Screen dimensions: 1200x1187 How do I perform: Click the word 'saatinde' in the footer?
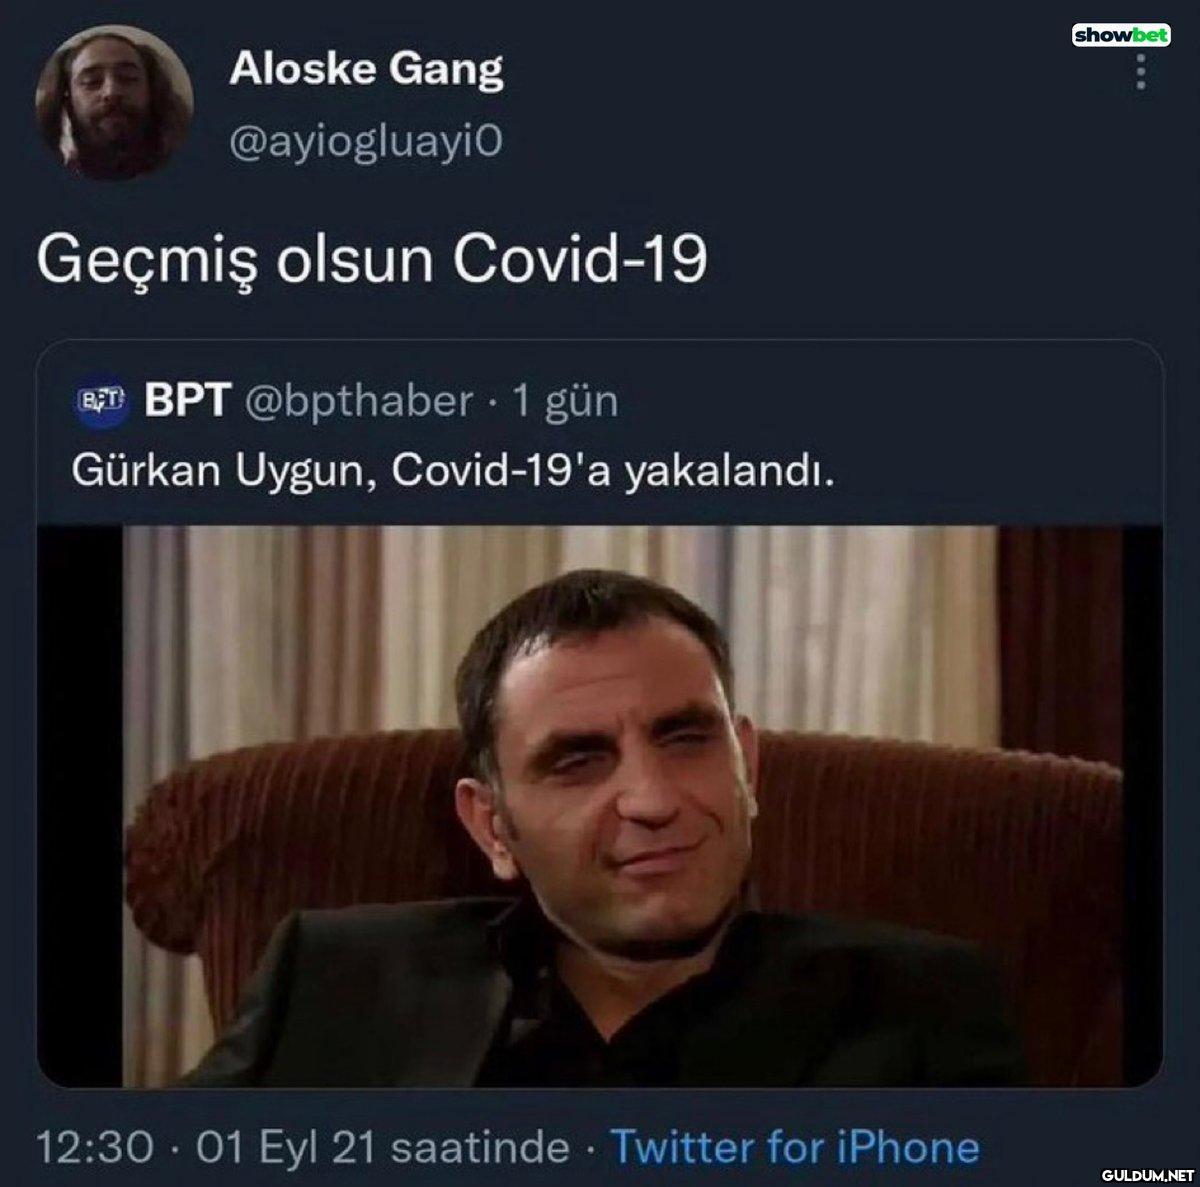click(480, 1147)
